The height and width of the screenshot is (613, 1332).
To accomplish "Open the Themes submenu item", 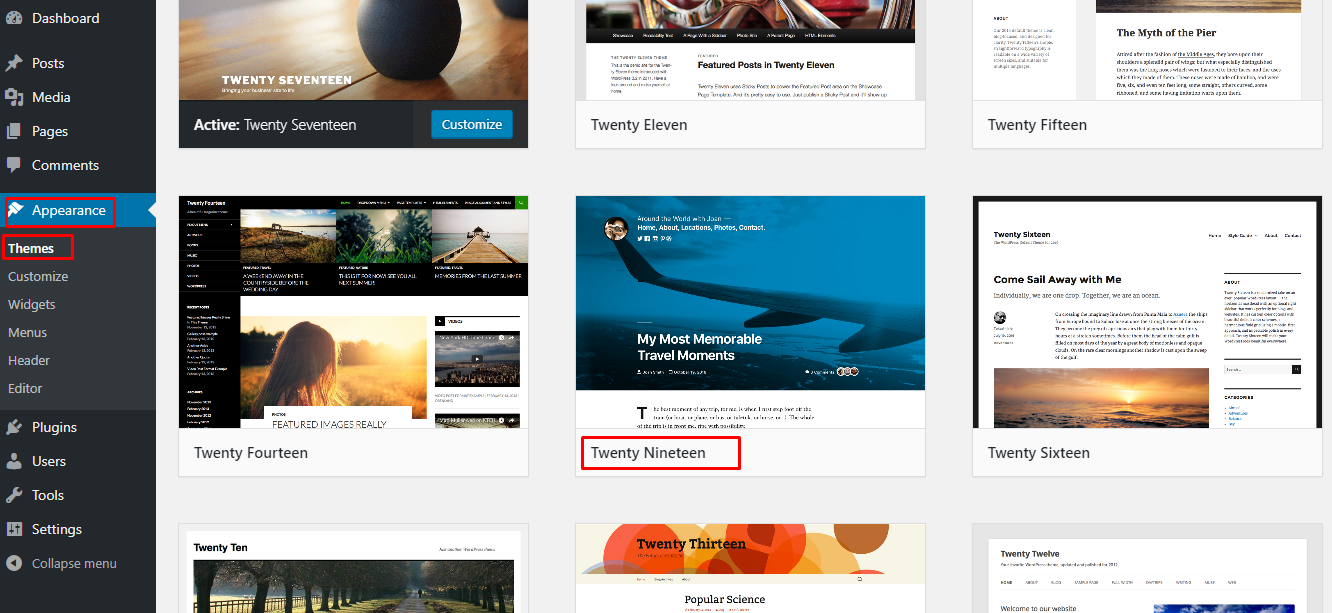I will [x=31, y=248].
